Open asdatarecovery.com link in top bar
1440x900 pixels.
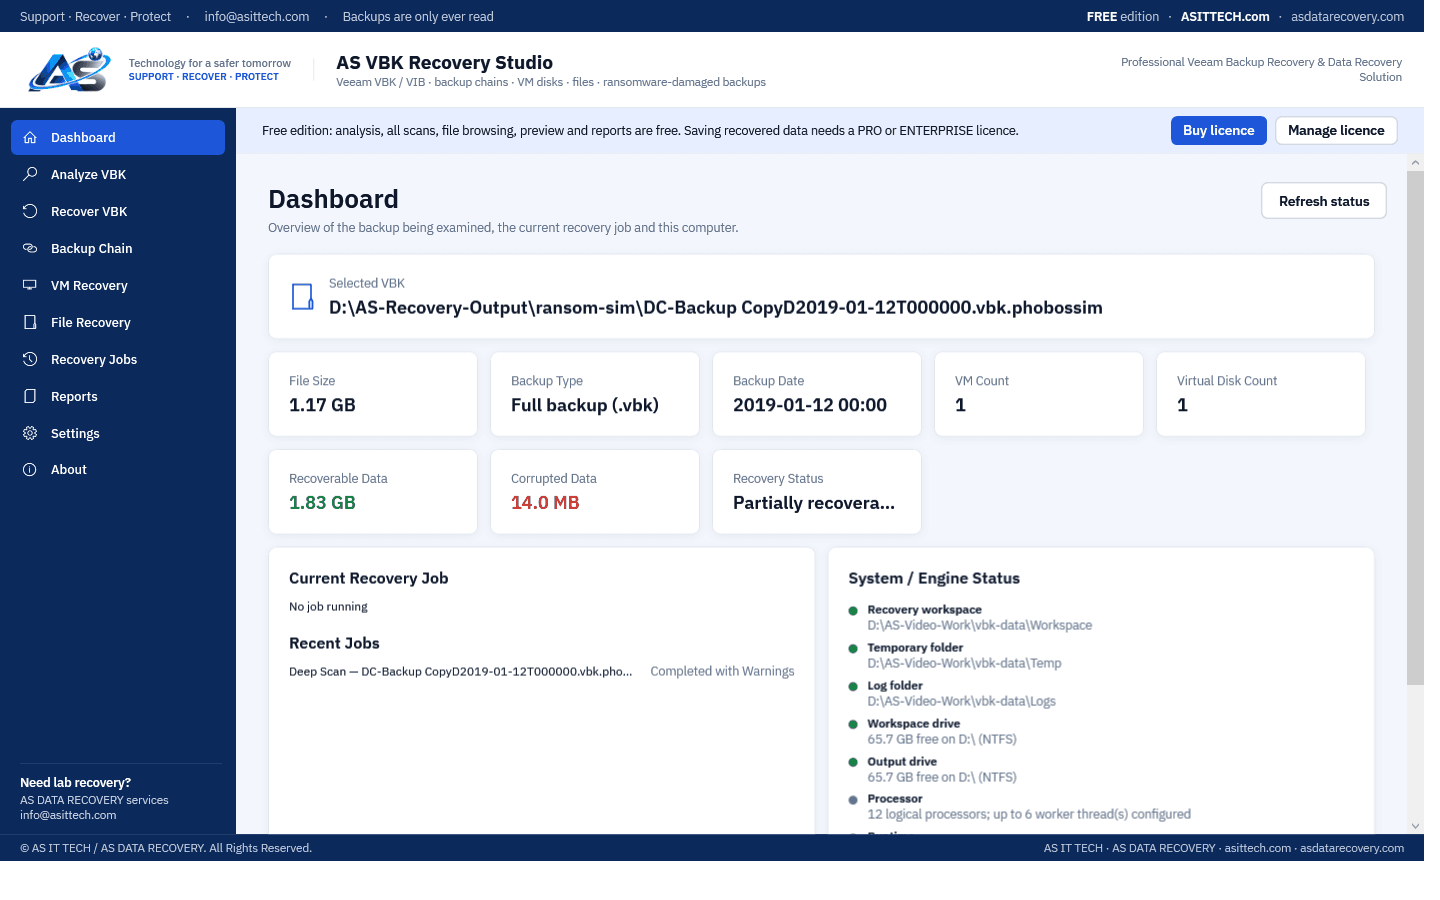coord(1347,16)
